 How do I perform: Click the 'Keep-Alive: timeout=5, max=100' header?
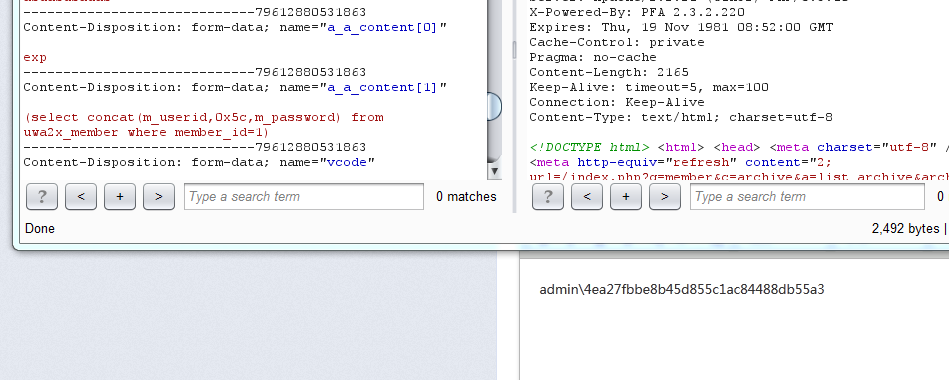coord(649,87)
